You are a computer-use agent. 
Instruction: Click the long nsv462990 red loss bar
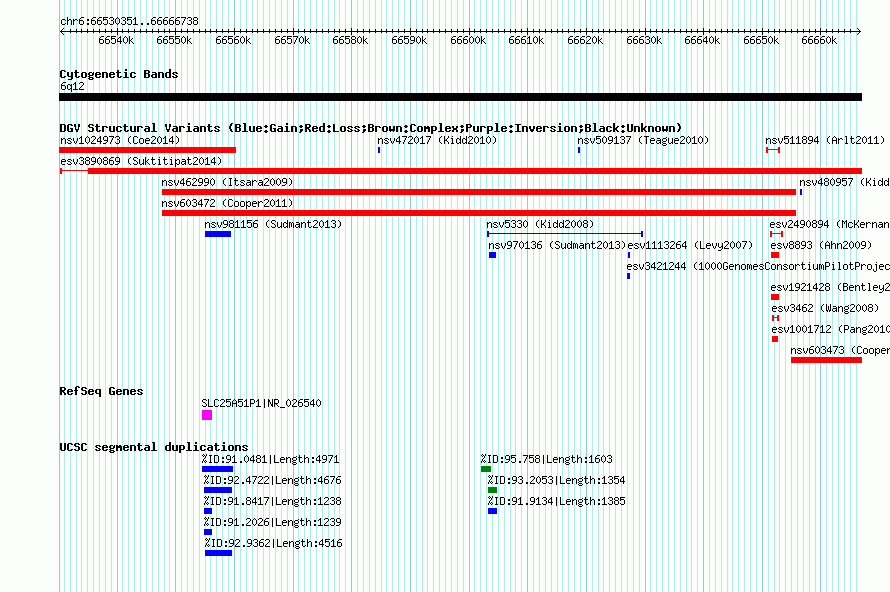(479, 192)
